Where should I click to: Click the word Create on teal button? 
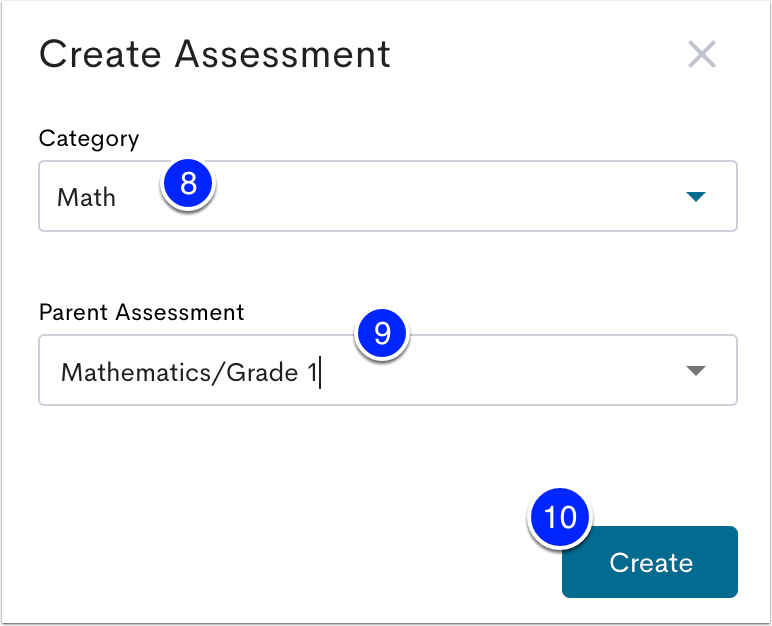click(x=651, y=562)
